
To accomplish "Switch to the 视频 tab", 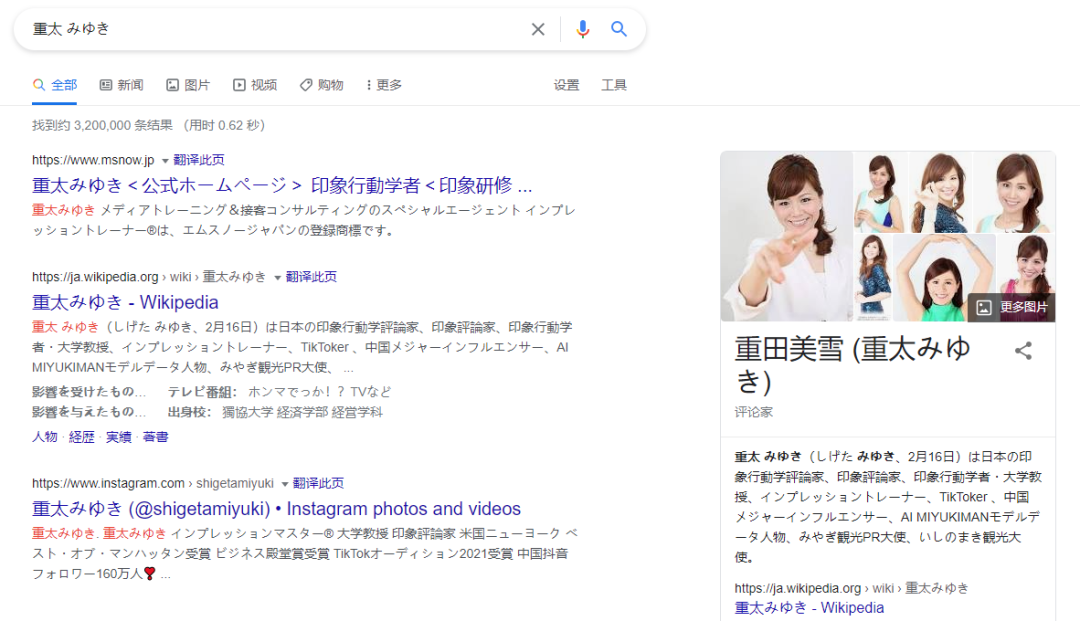I will coord(255,85).
